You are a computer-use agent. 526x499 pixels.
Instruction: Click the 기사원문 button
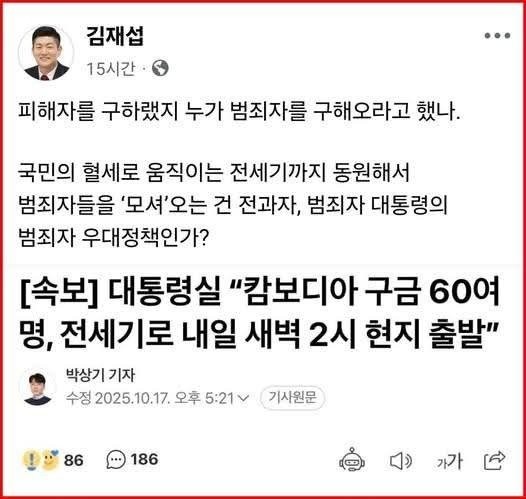coord(293,398)
